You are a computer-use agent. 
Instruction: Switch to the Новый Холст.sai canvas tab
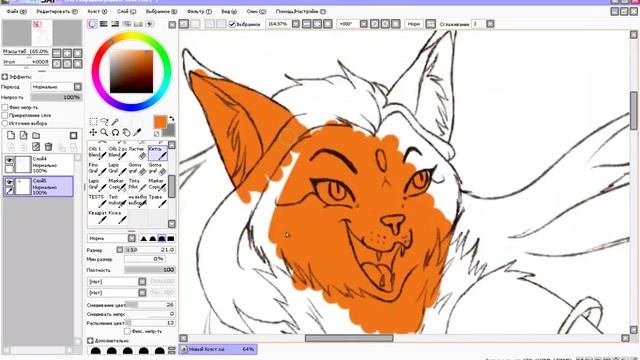(218, 349)
